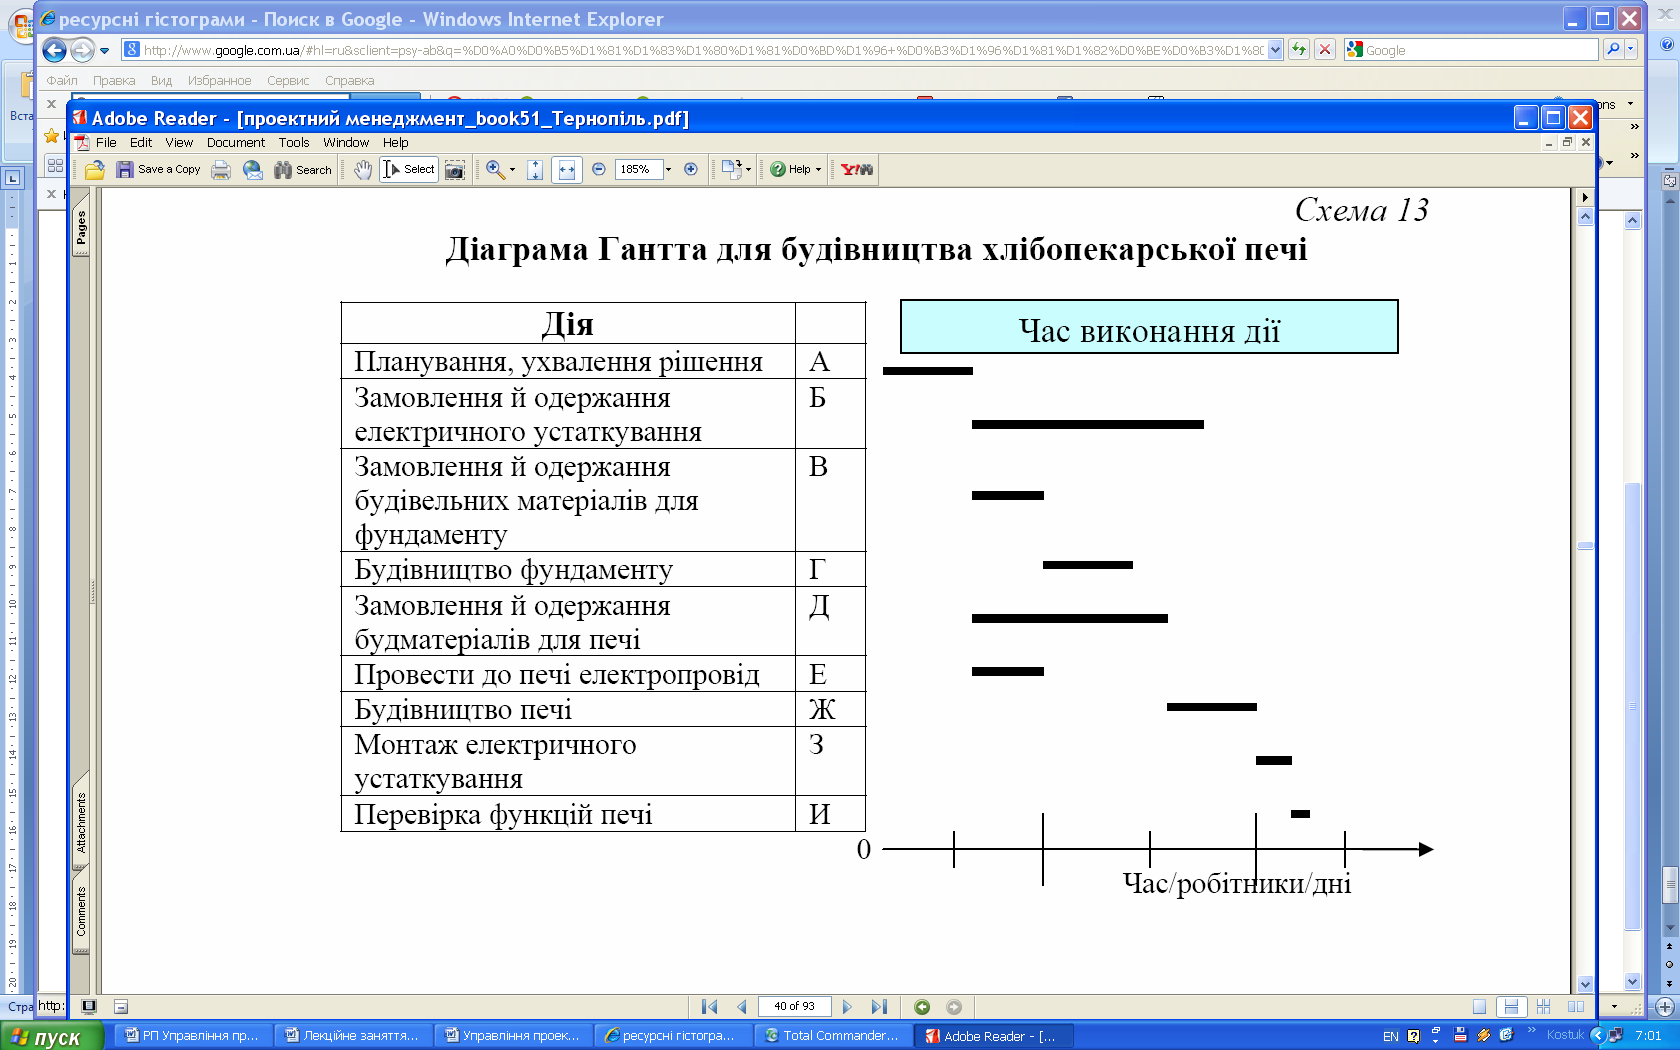Viewport: 1680px width, 1050px height.
Task: Expand the page tool dropdown arrow
Action: (748, 170)
